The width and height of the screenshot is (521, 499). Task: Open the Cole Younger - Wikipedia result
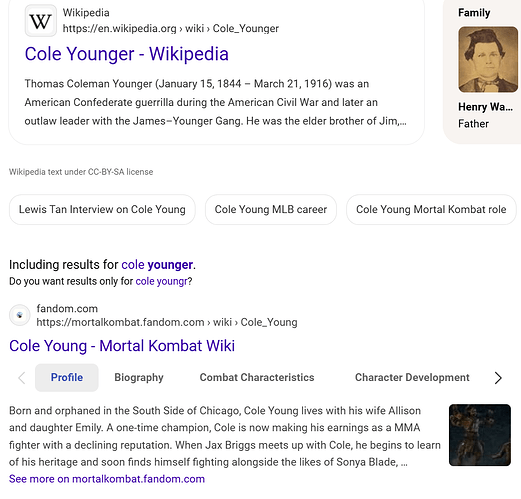pos(127,54)
